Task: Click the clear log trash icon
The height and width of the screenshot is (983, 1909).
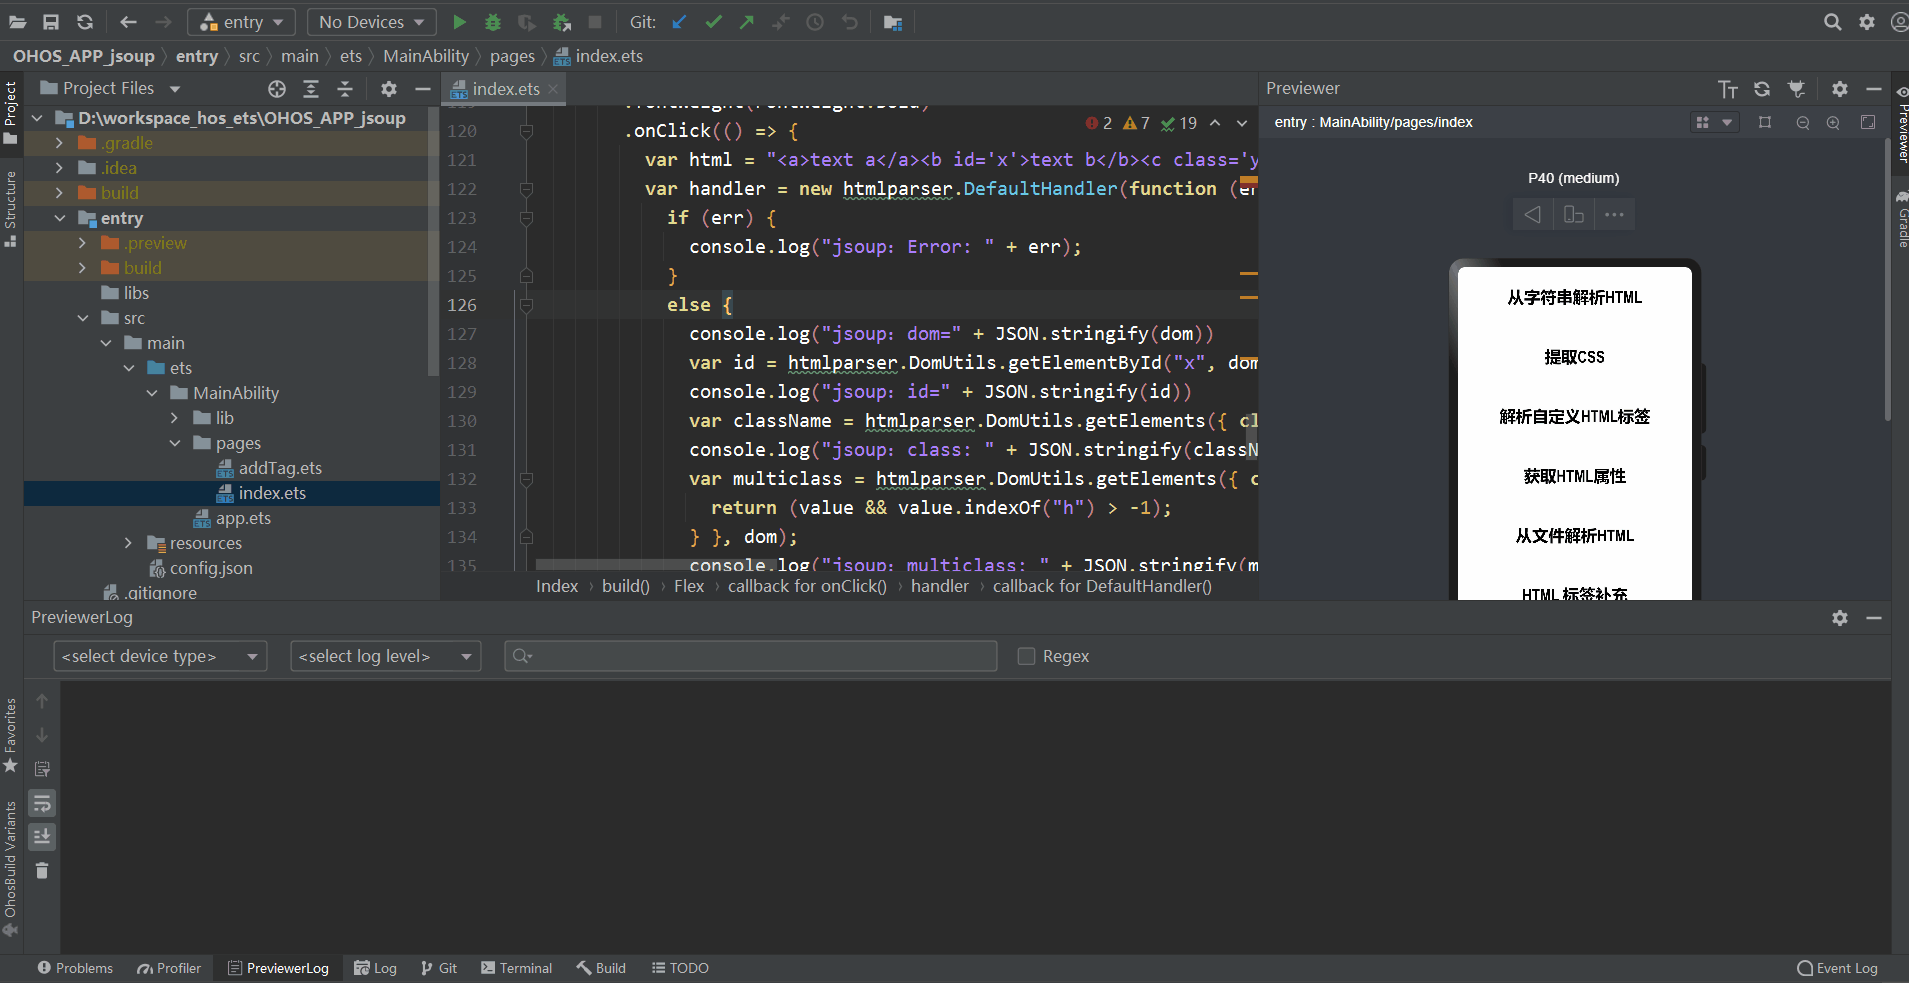Action: click(x=42, y=870)
